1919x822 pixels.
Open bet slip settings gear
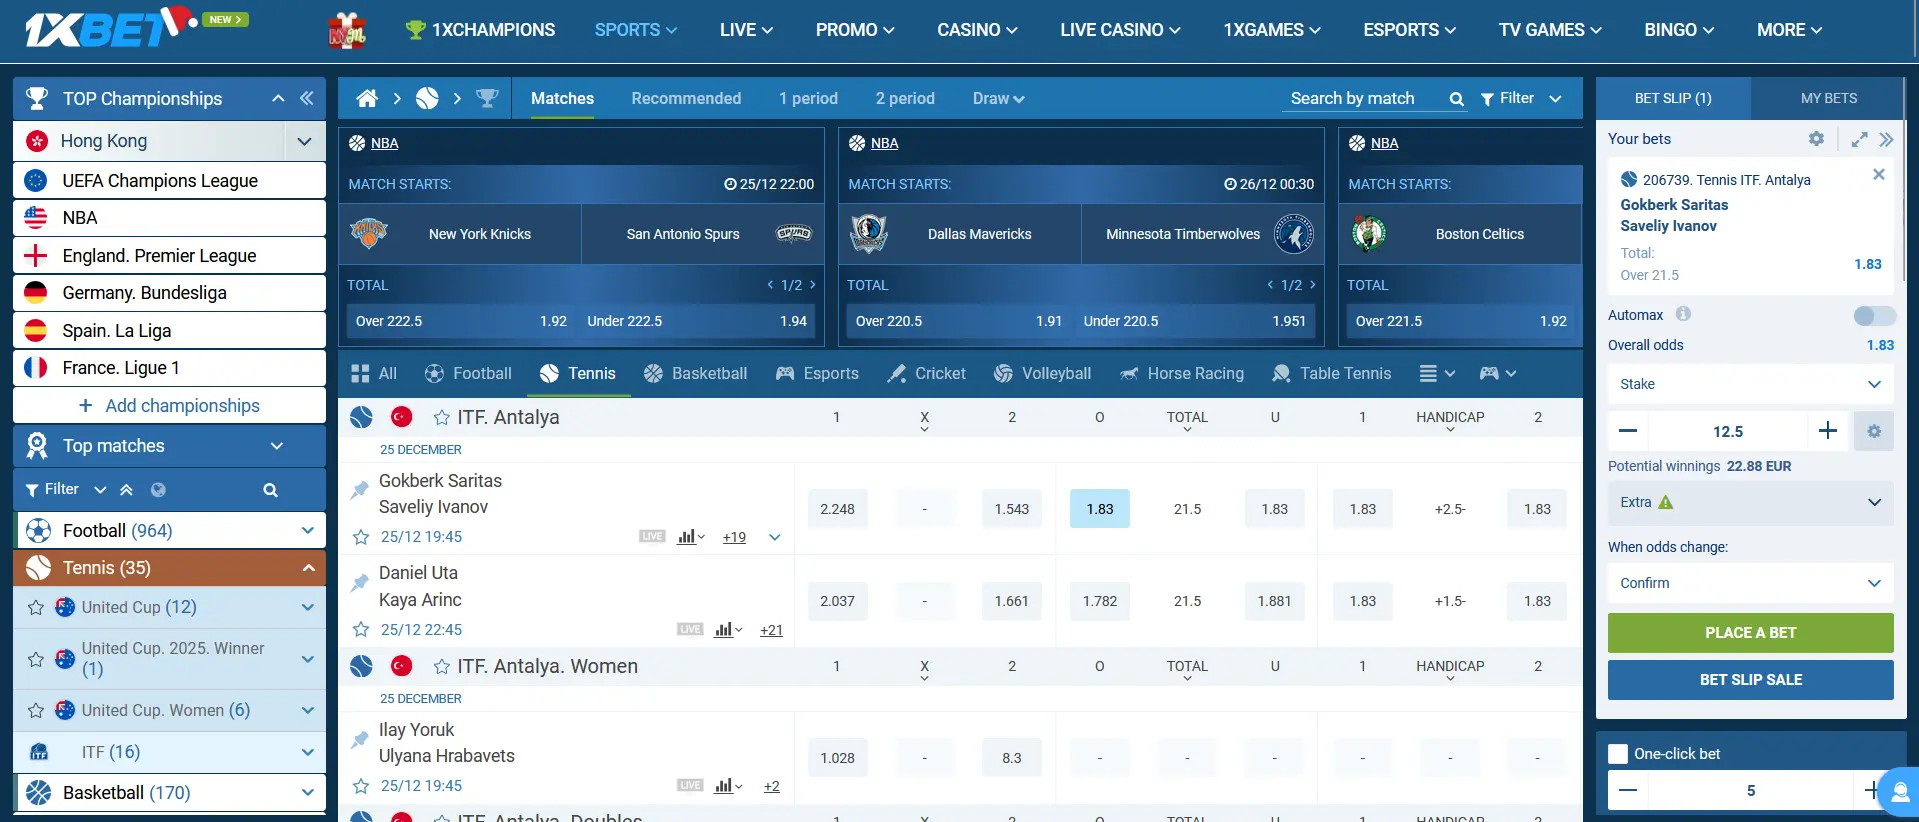1816,139
